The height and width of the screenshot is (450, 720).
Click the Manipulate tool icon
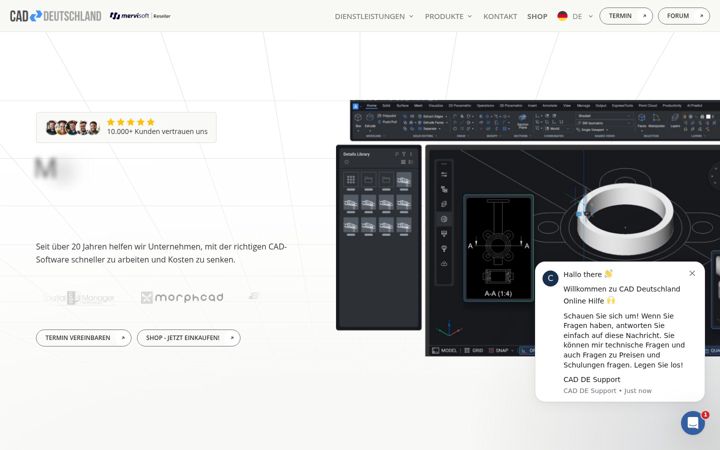coord(657,120)
